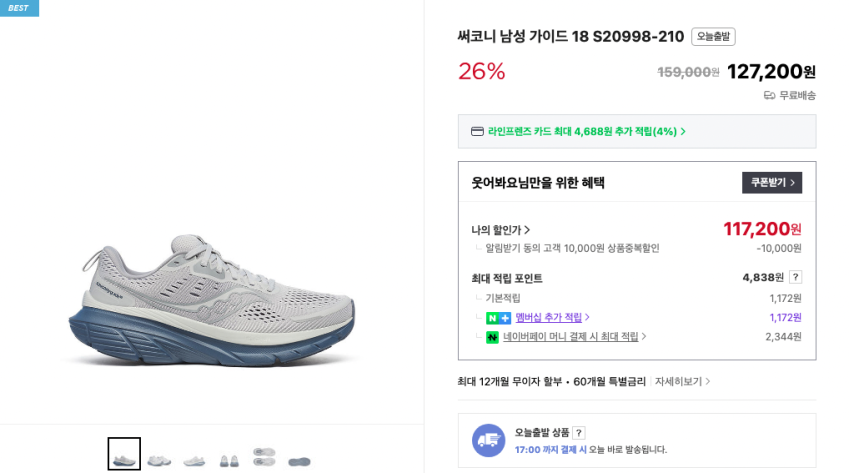Select the third shoe thumbnail
This screenshot has width=849, height=473.
point(194,460)
